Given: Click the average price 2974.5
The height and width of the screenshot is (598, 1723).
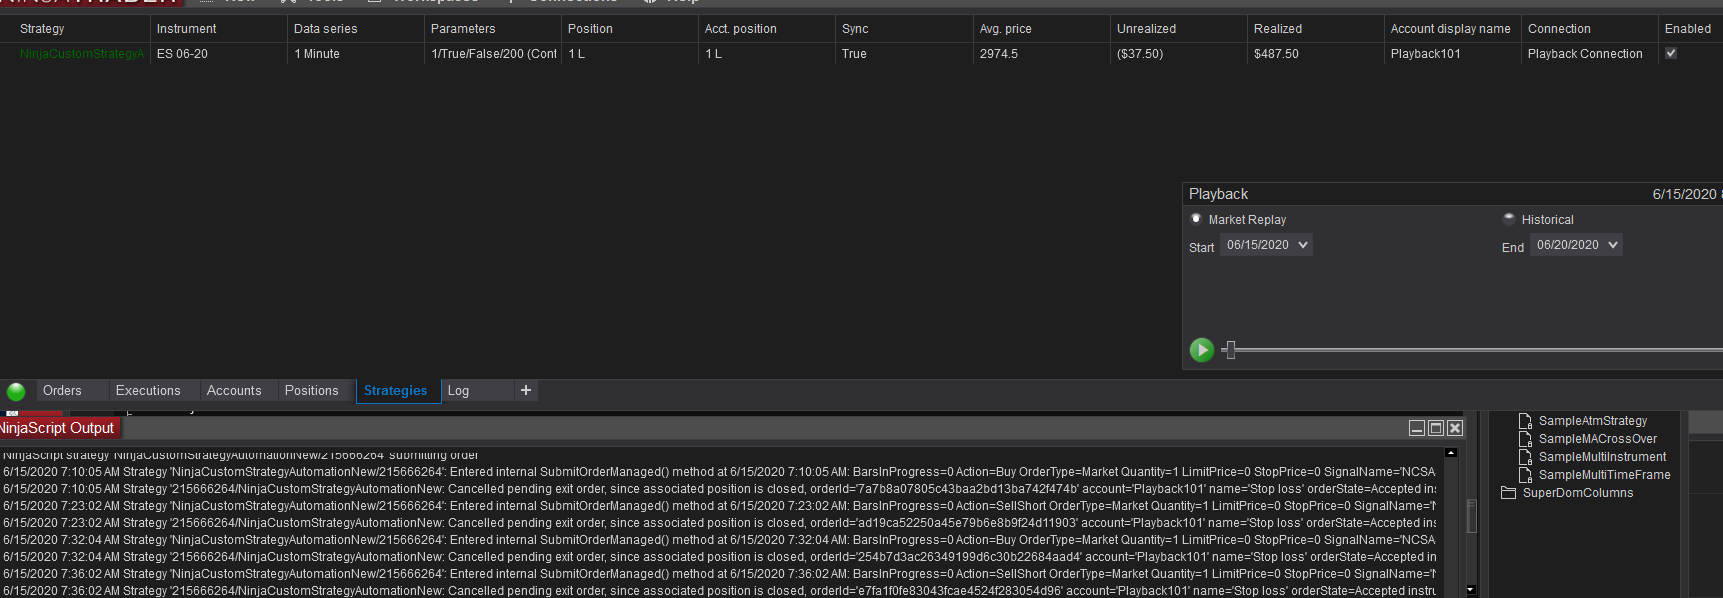Looking at the screenshot, I should (x=998, y=54).
